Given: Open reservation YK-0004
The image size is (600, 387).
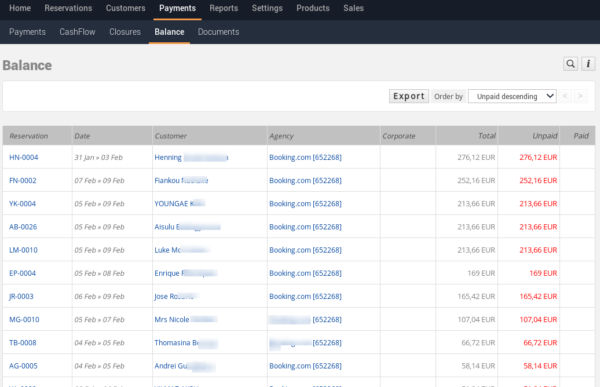Looking at the screenshot, I should coord(22,204).
